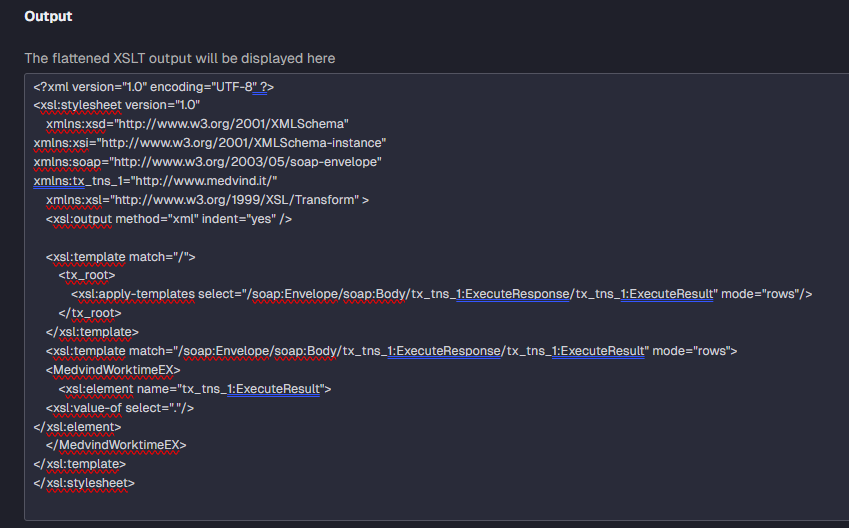This screenshot has width=849, height=528.
Task: Click the first </xsl:template> closing tag
Action: (x=93, y=332)
